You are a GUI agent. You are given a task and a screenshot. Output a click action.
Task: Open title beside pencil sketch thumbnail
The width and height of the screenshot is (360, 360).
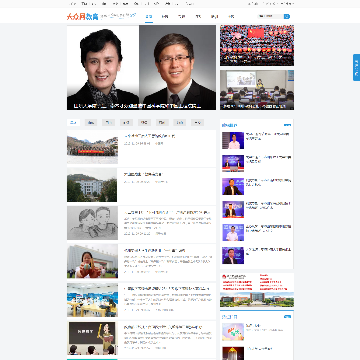167,212
